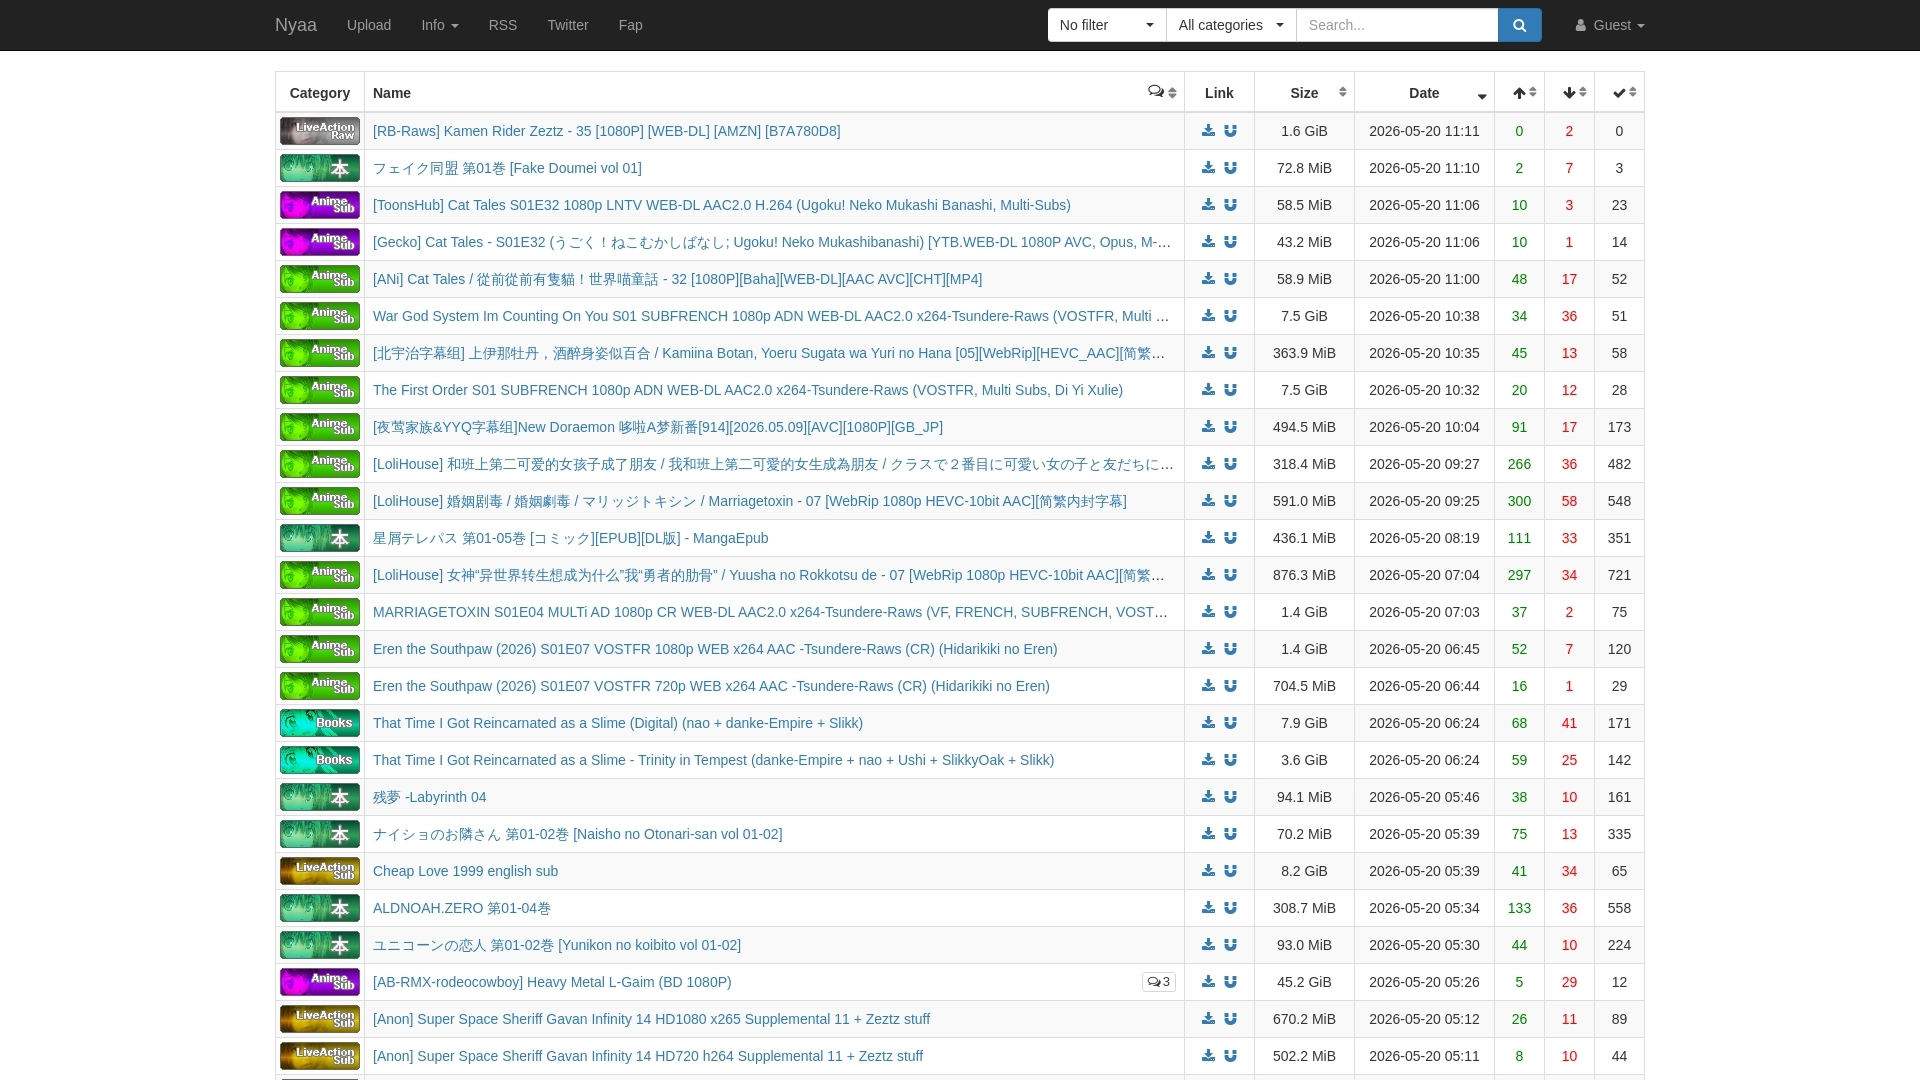Open the All categories dropdown
This screenshot has width=1920, height=1080.
[x=1231, y=25]
